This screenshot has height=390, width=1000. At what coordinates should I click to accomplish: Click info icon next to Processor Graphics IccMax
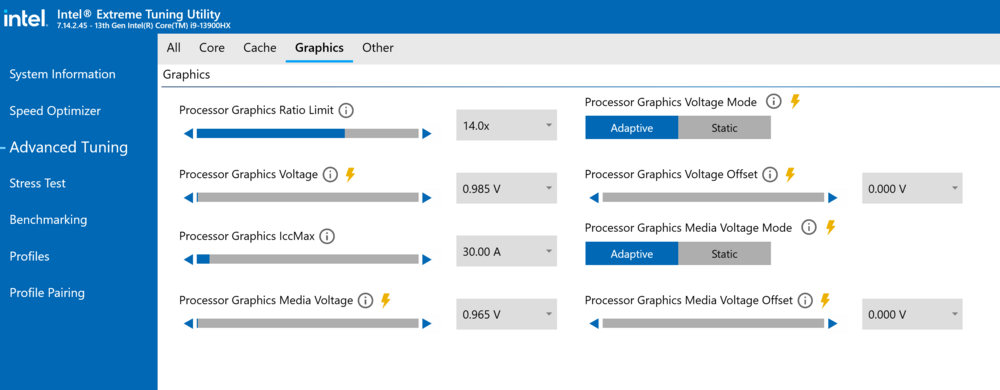[x=327, y=236]
